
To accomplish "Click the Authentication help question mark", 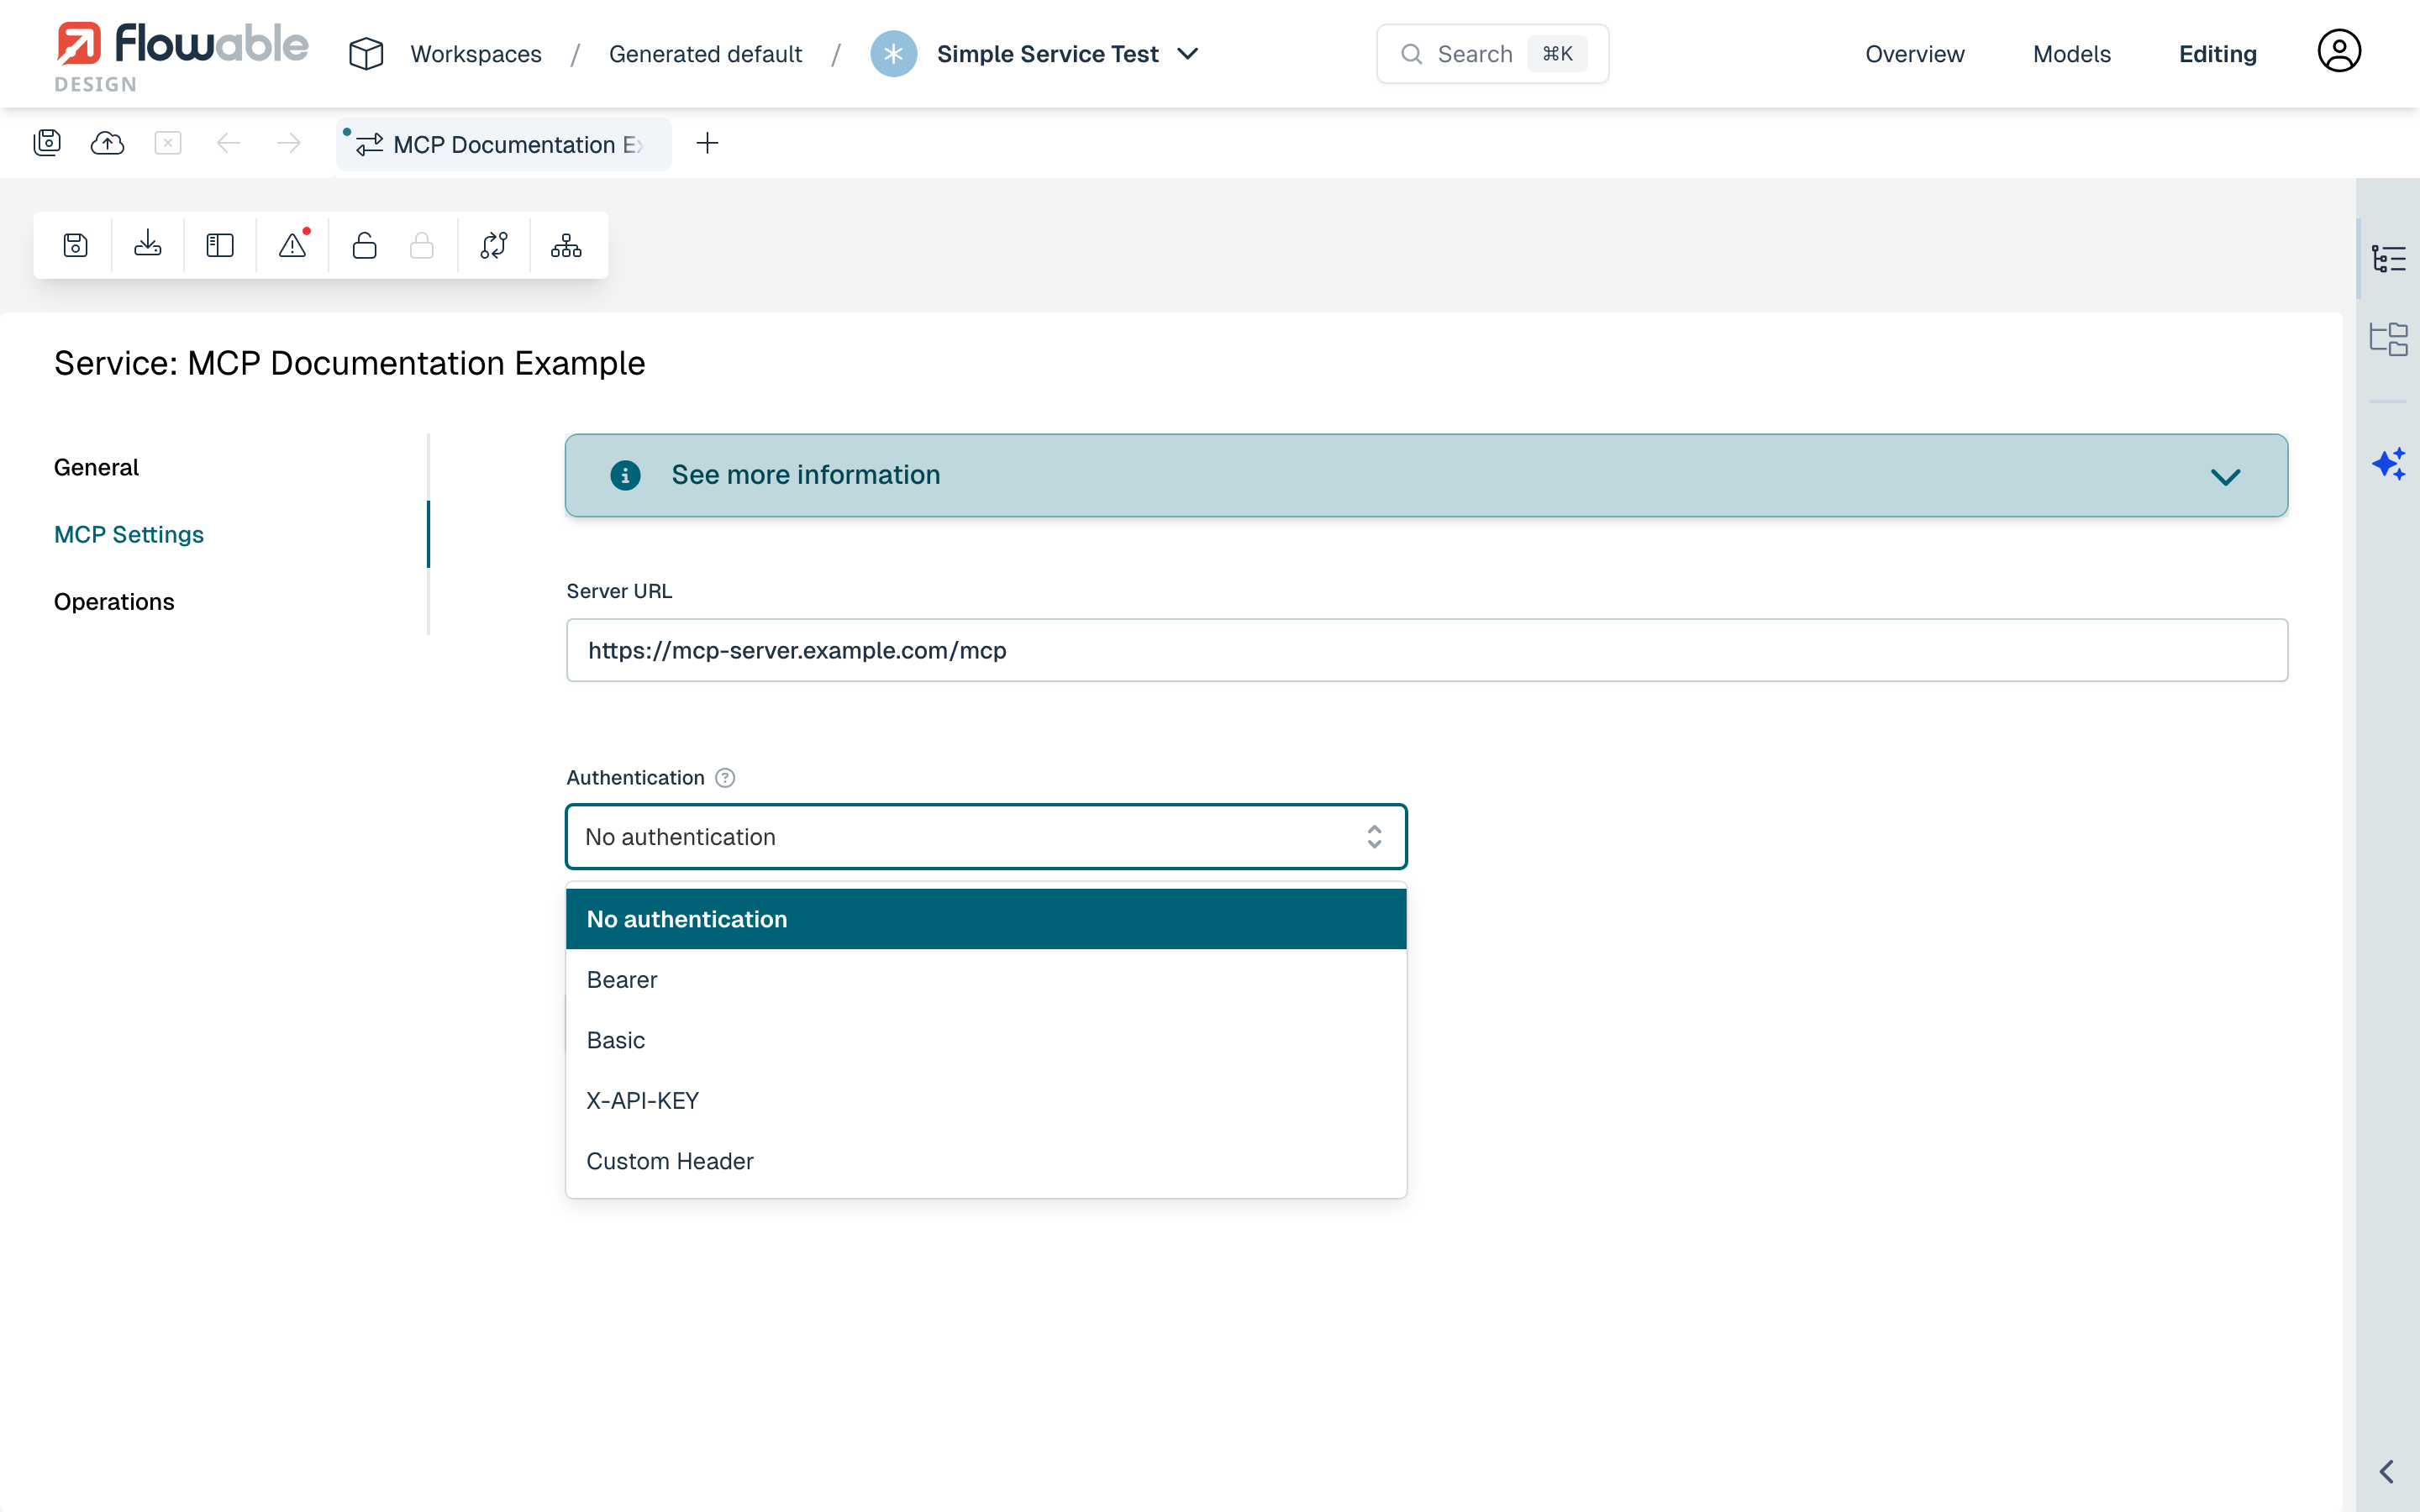I will tap(724, 777).
